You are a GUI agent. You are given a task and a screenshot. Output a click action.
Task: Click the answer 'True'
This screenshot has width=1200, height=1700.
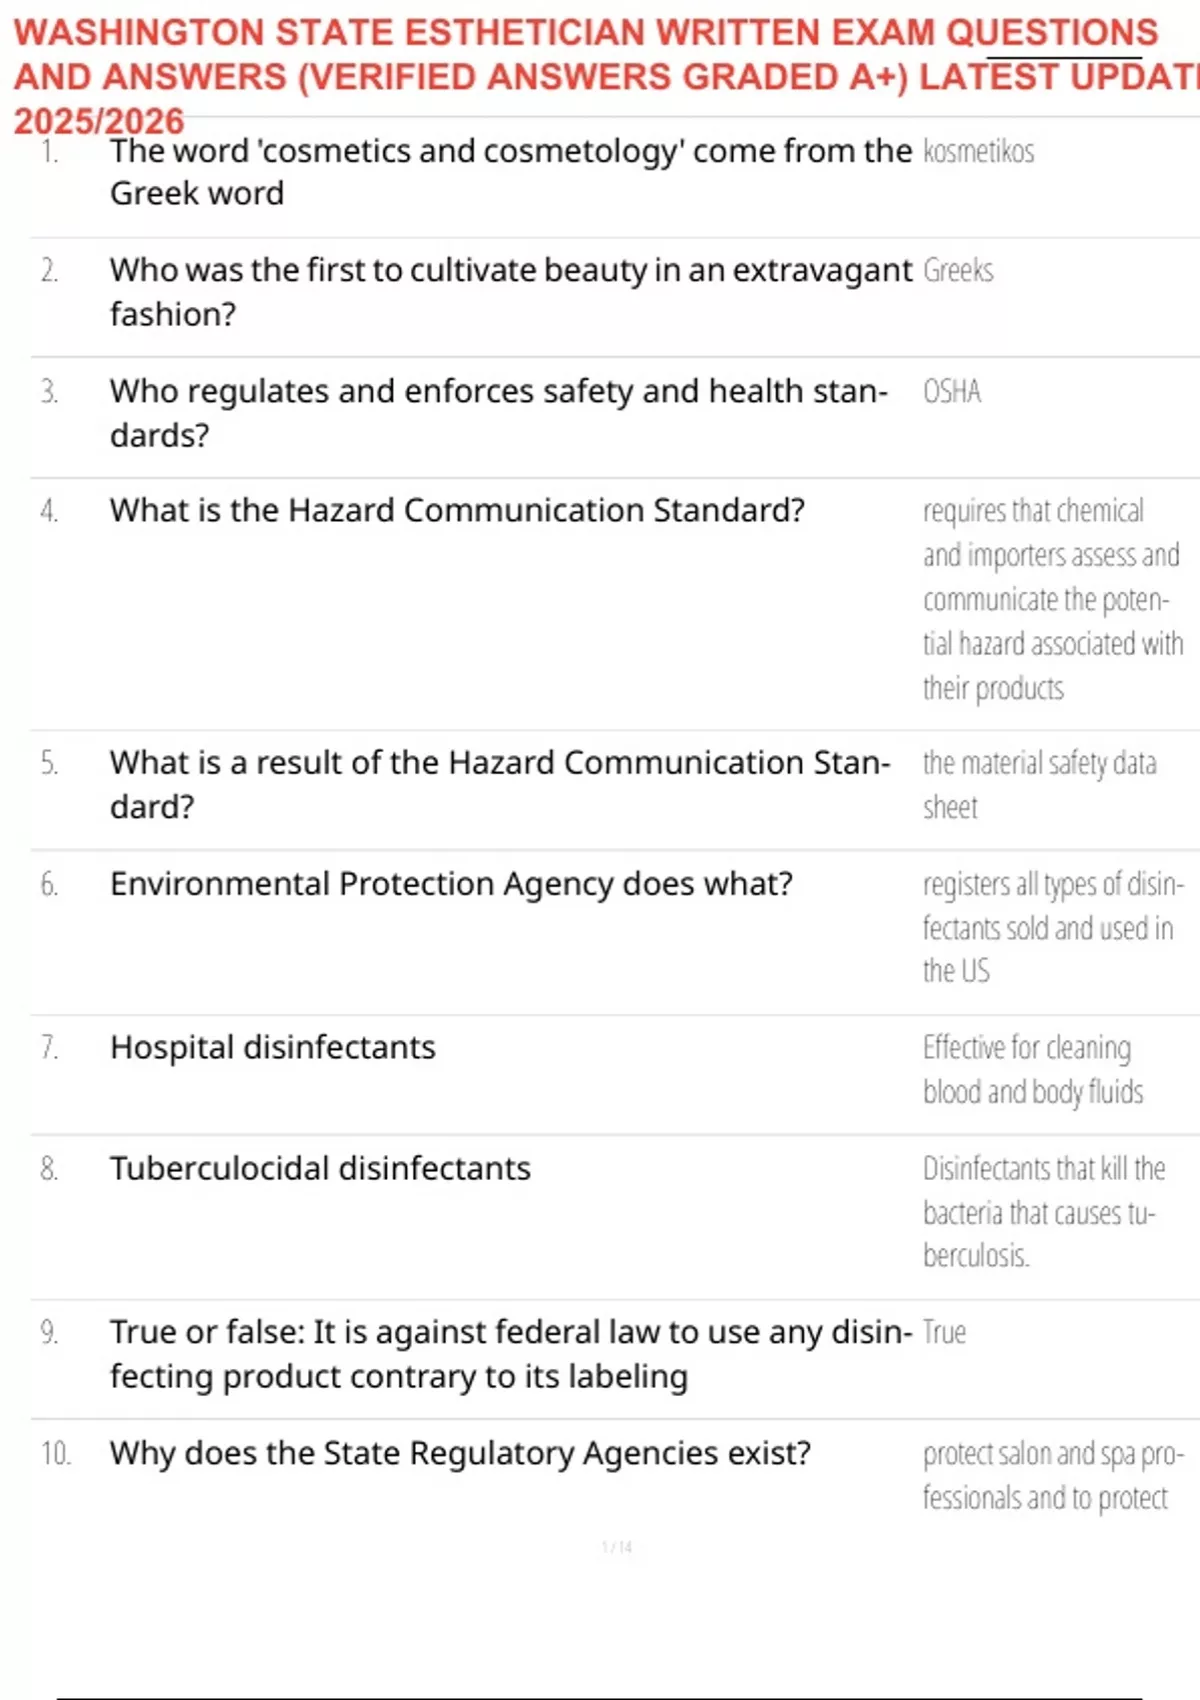click(x=944, y=1333)
